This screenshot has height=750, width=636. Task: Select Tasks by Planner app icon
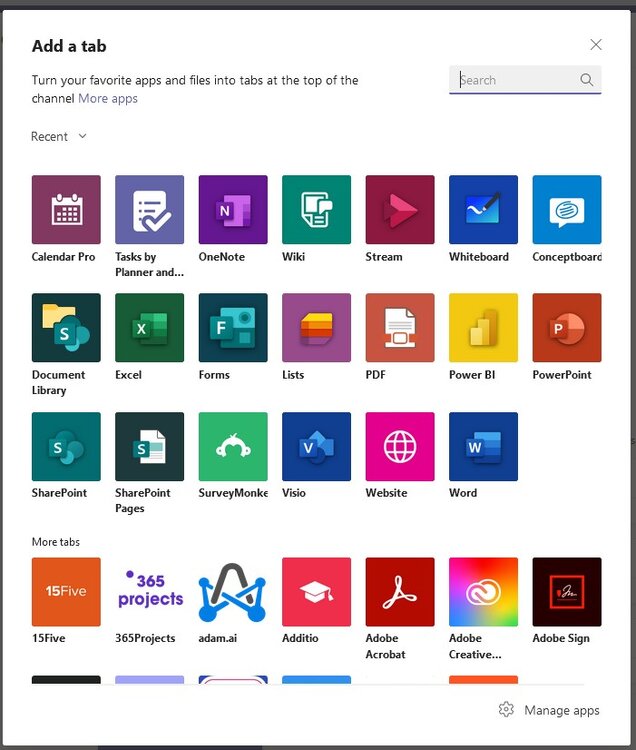coord(149,210)
